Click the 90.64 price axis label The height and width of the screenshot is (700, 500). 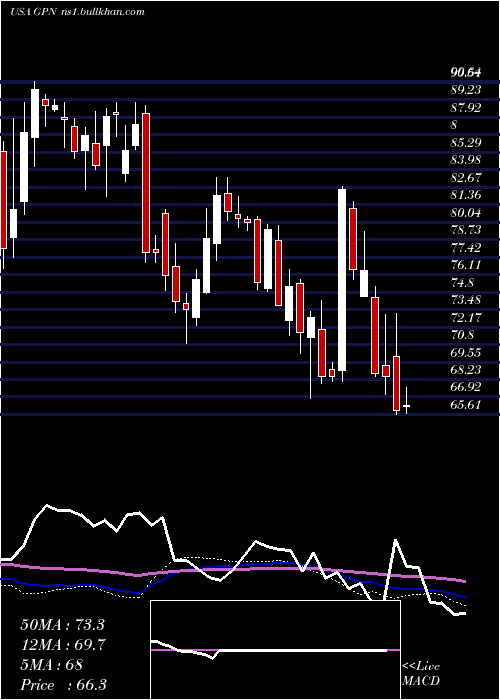[x=466, y=72]
